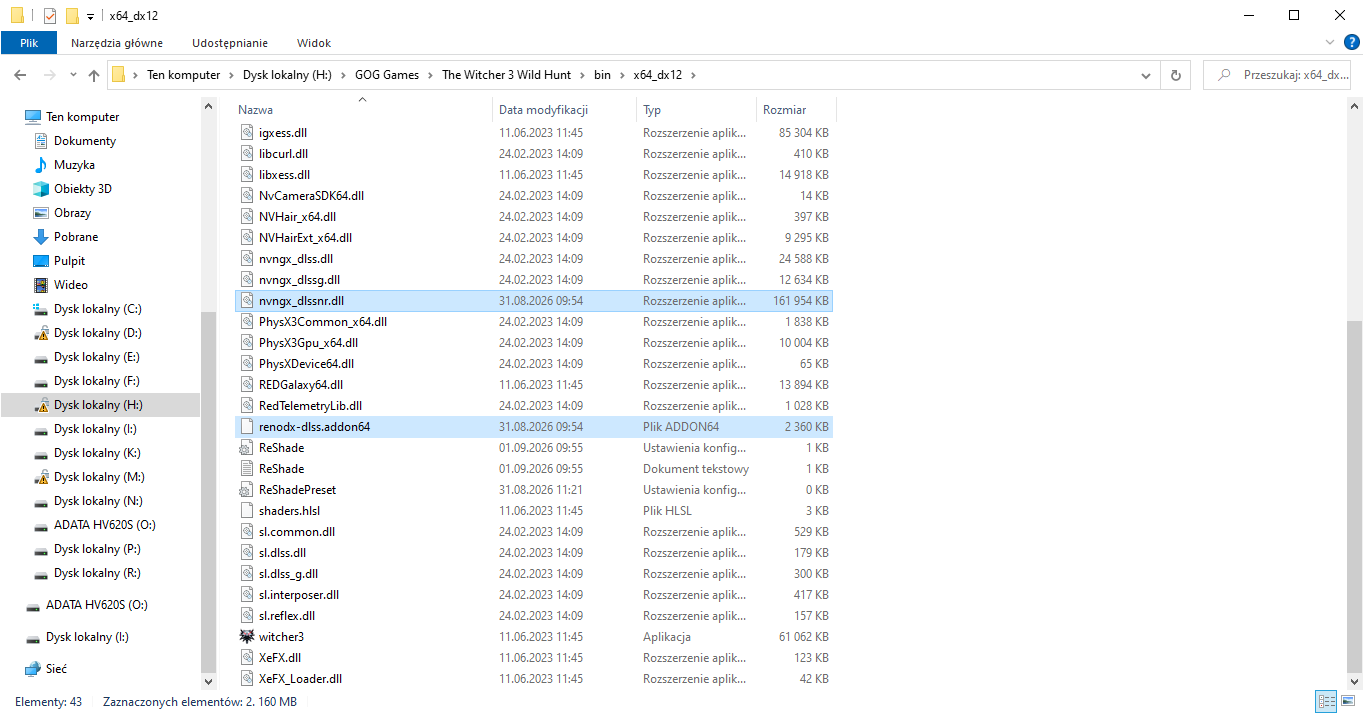Image resolution: width=1364 pixels, height=714 pixels.
Task: Open the Obrazy pictures icon
Action: (x=41, y=213)
